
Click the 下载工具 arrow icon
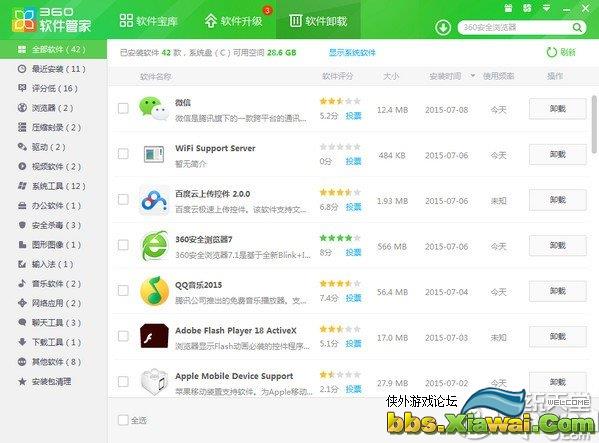[x=22, y=342]
